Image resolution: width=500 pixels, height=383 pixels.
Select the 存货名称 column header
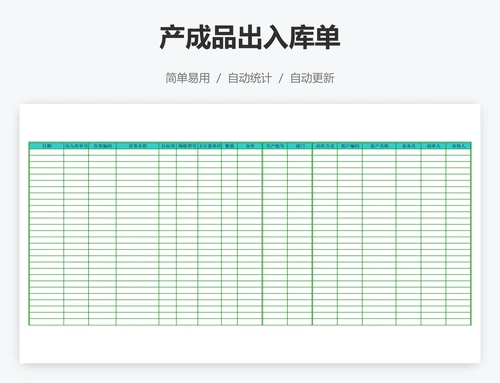[137, 146]
